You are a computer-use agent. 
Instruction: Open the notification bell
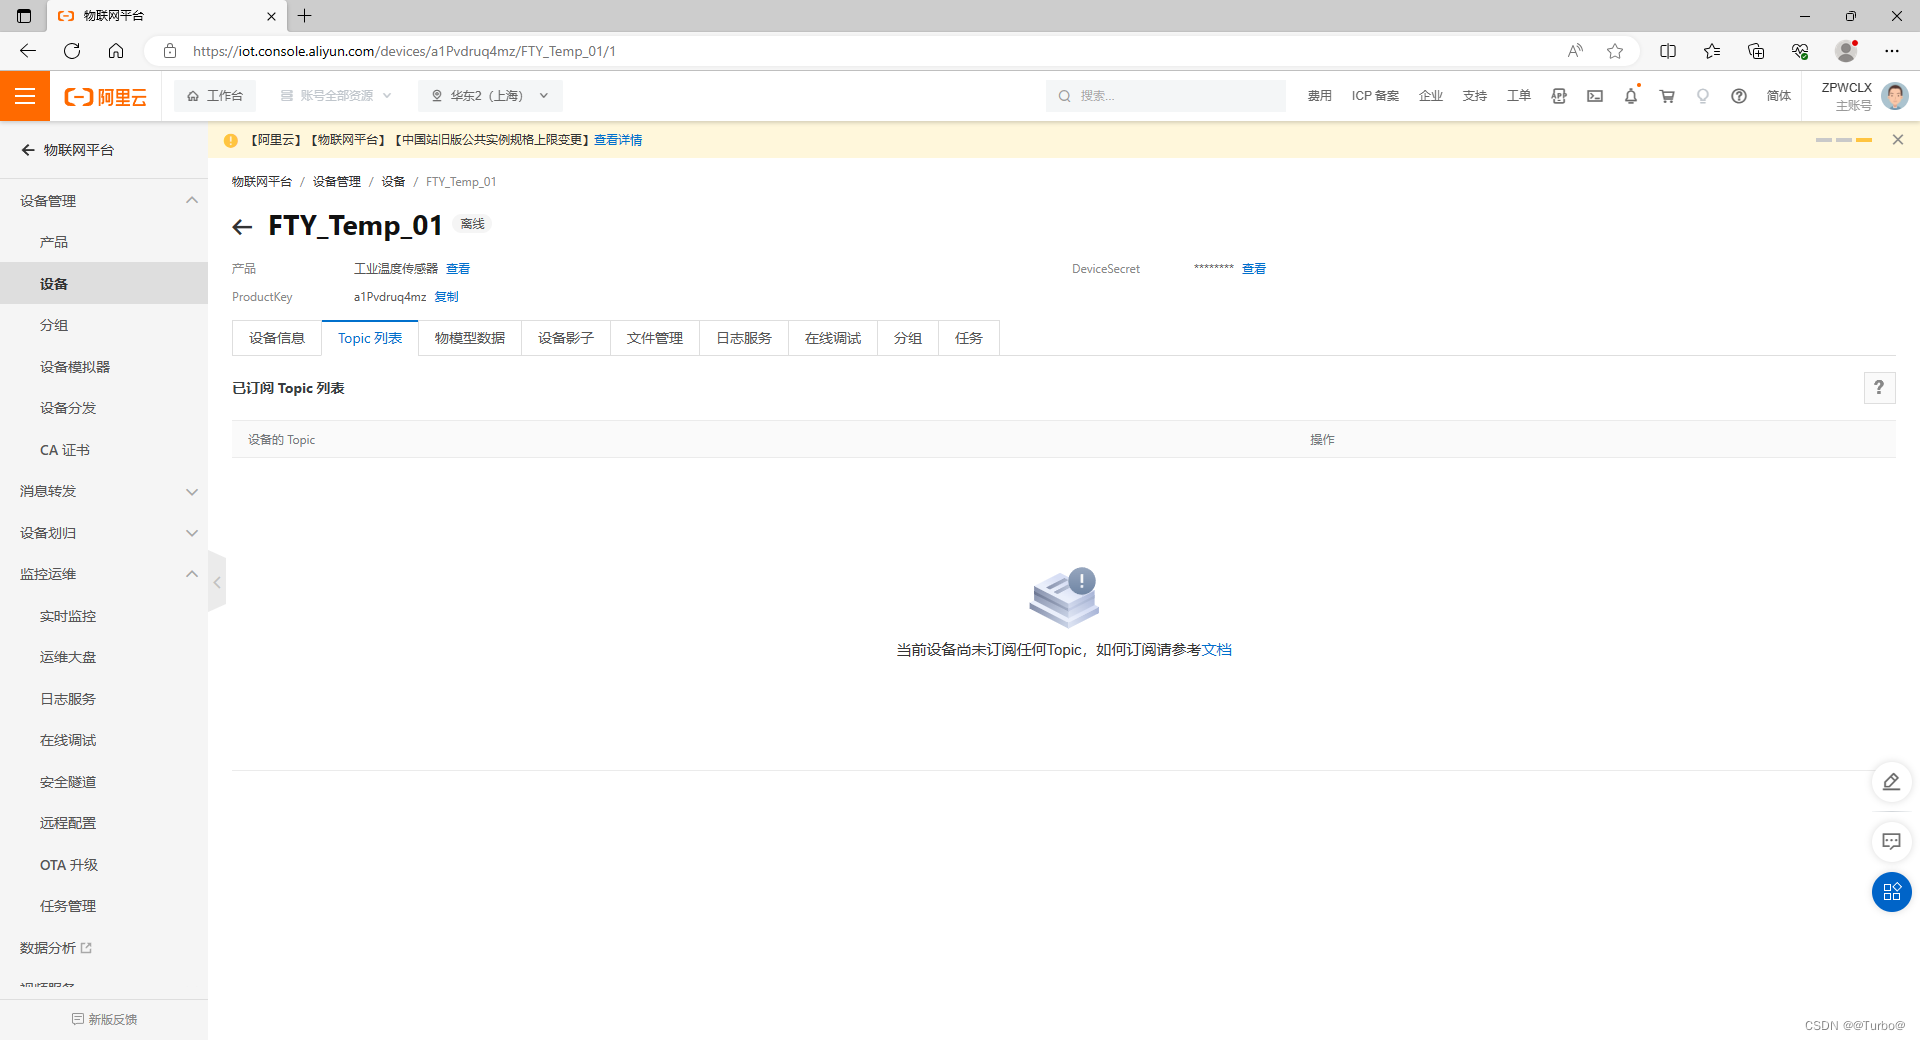click(x=1631, y=96)
